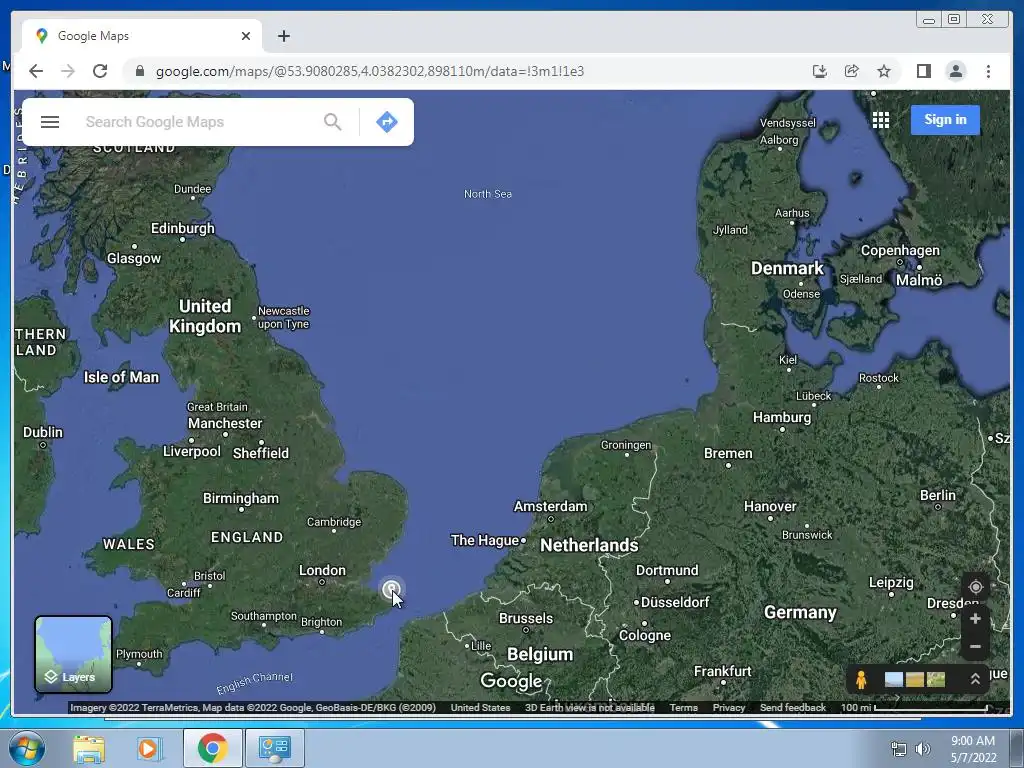Click the Amsterdam map label

550,506
